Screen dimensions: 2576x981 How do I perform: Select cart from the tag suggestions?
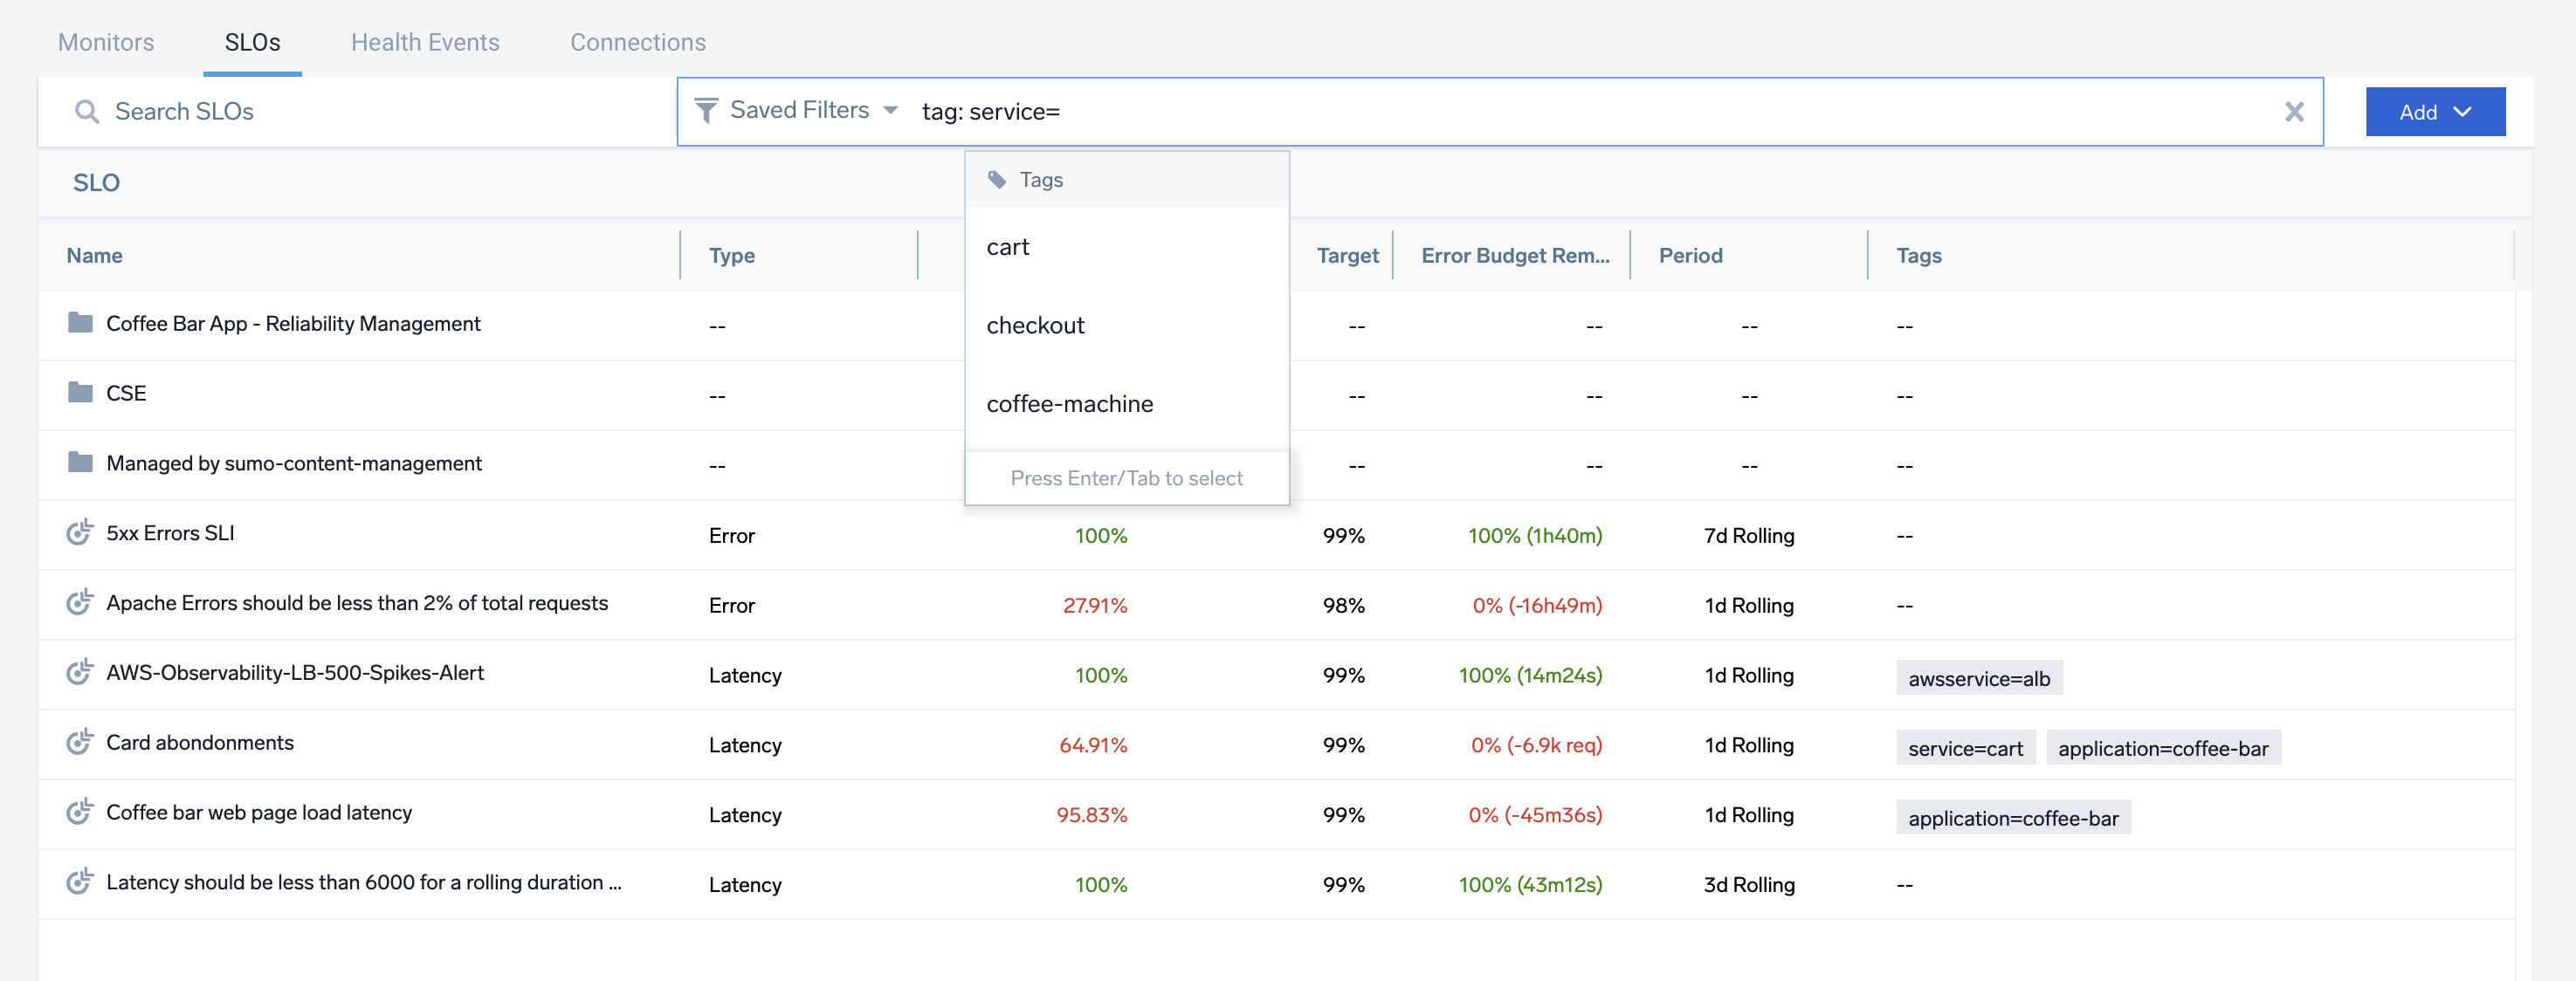click(1008, 247)
